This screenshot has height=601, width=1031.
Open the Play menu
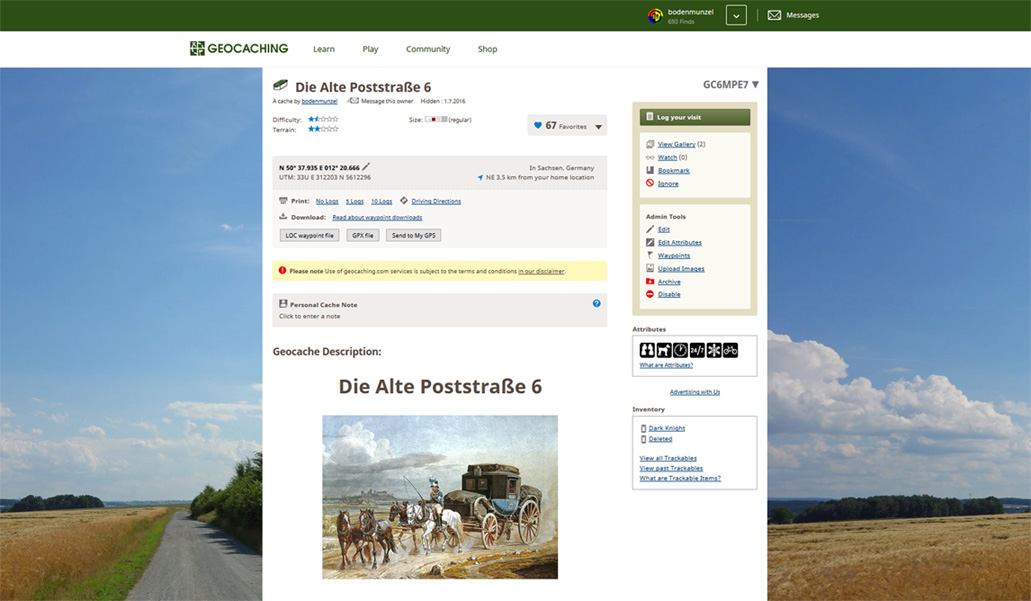(x=370, y=49)
